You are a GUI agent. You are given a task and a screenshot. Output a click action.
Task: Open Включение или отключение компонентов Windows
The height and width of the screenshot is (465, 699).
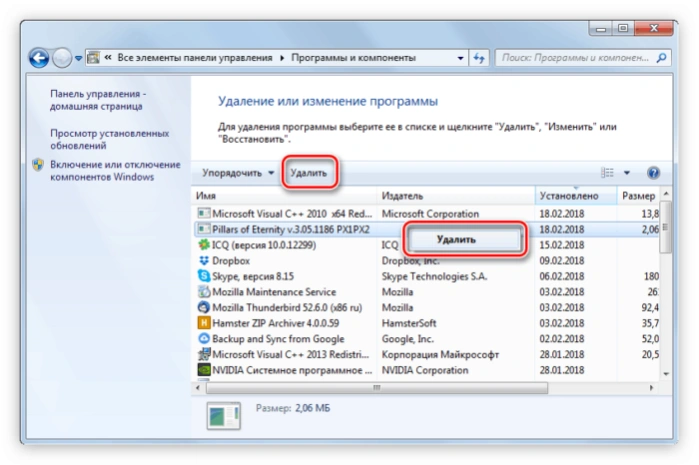(115, 171)
